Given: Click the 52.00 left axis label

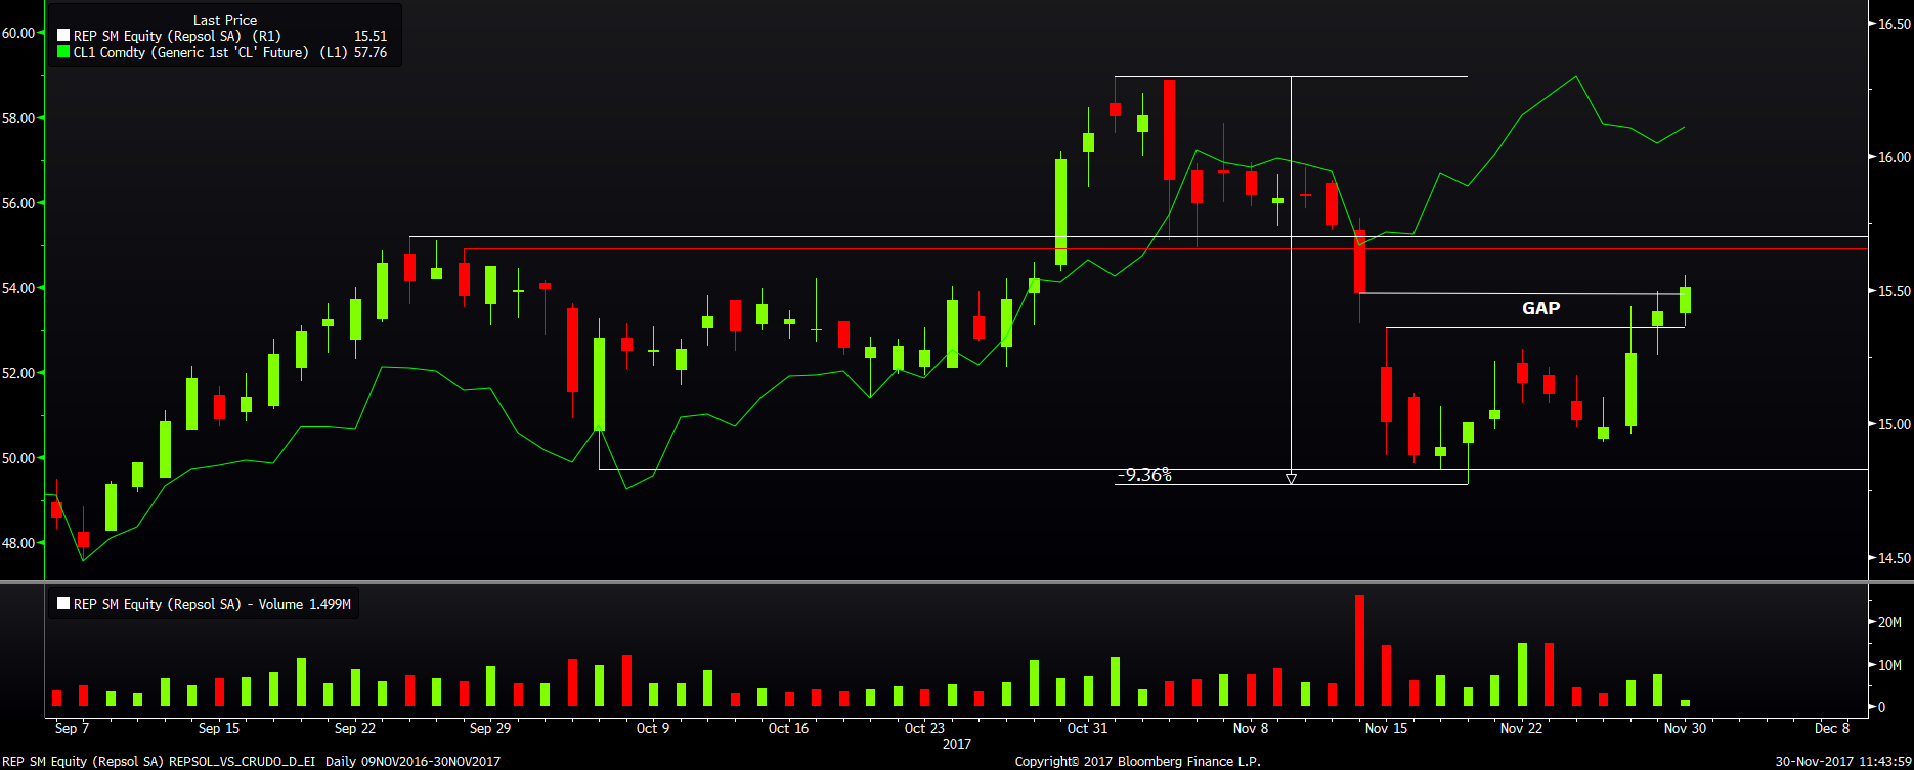Looking at the screenshot, I should pyautogui.click(x=18, y=373).
